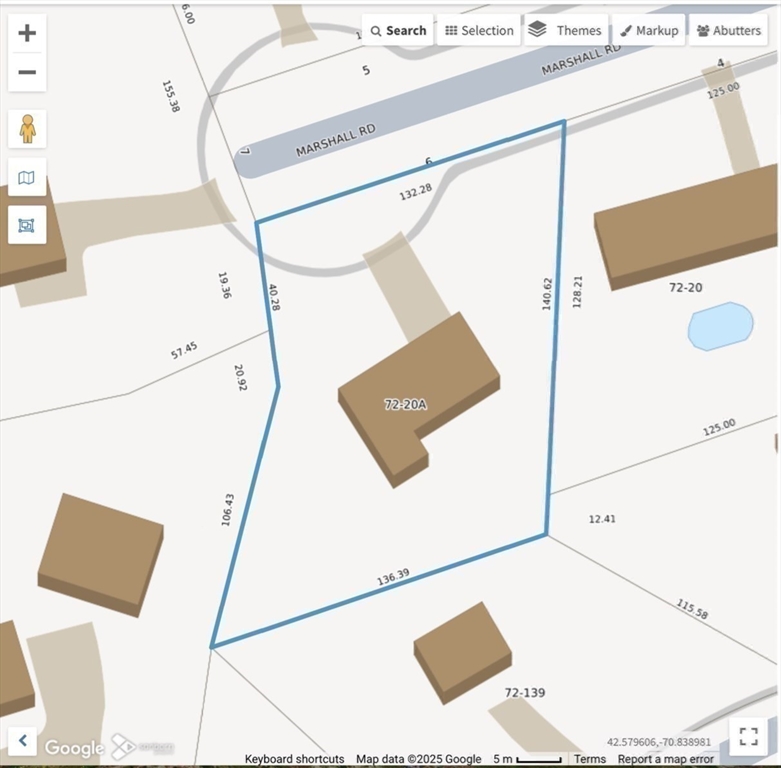Viewport: 781px width, 768px height.
Task: Expand the collapsed side panel chevron
Action: coord(22,741)
